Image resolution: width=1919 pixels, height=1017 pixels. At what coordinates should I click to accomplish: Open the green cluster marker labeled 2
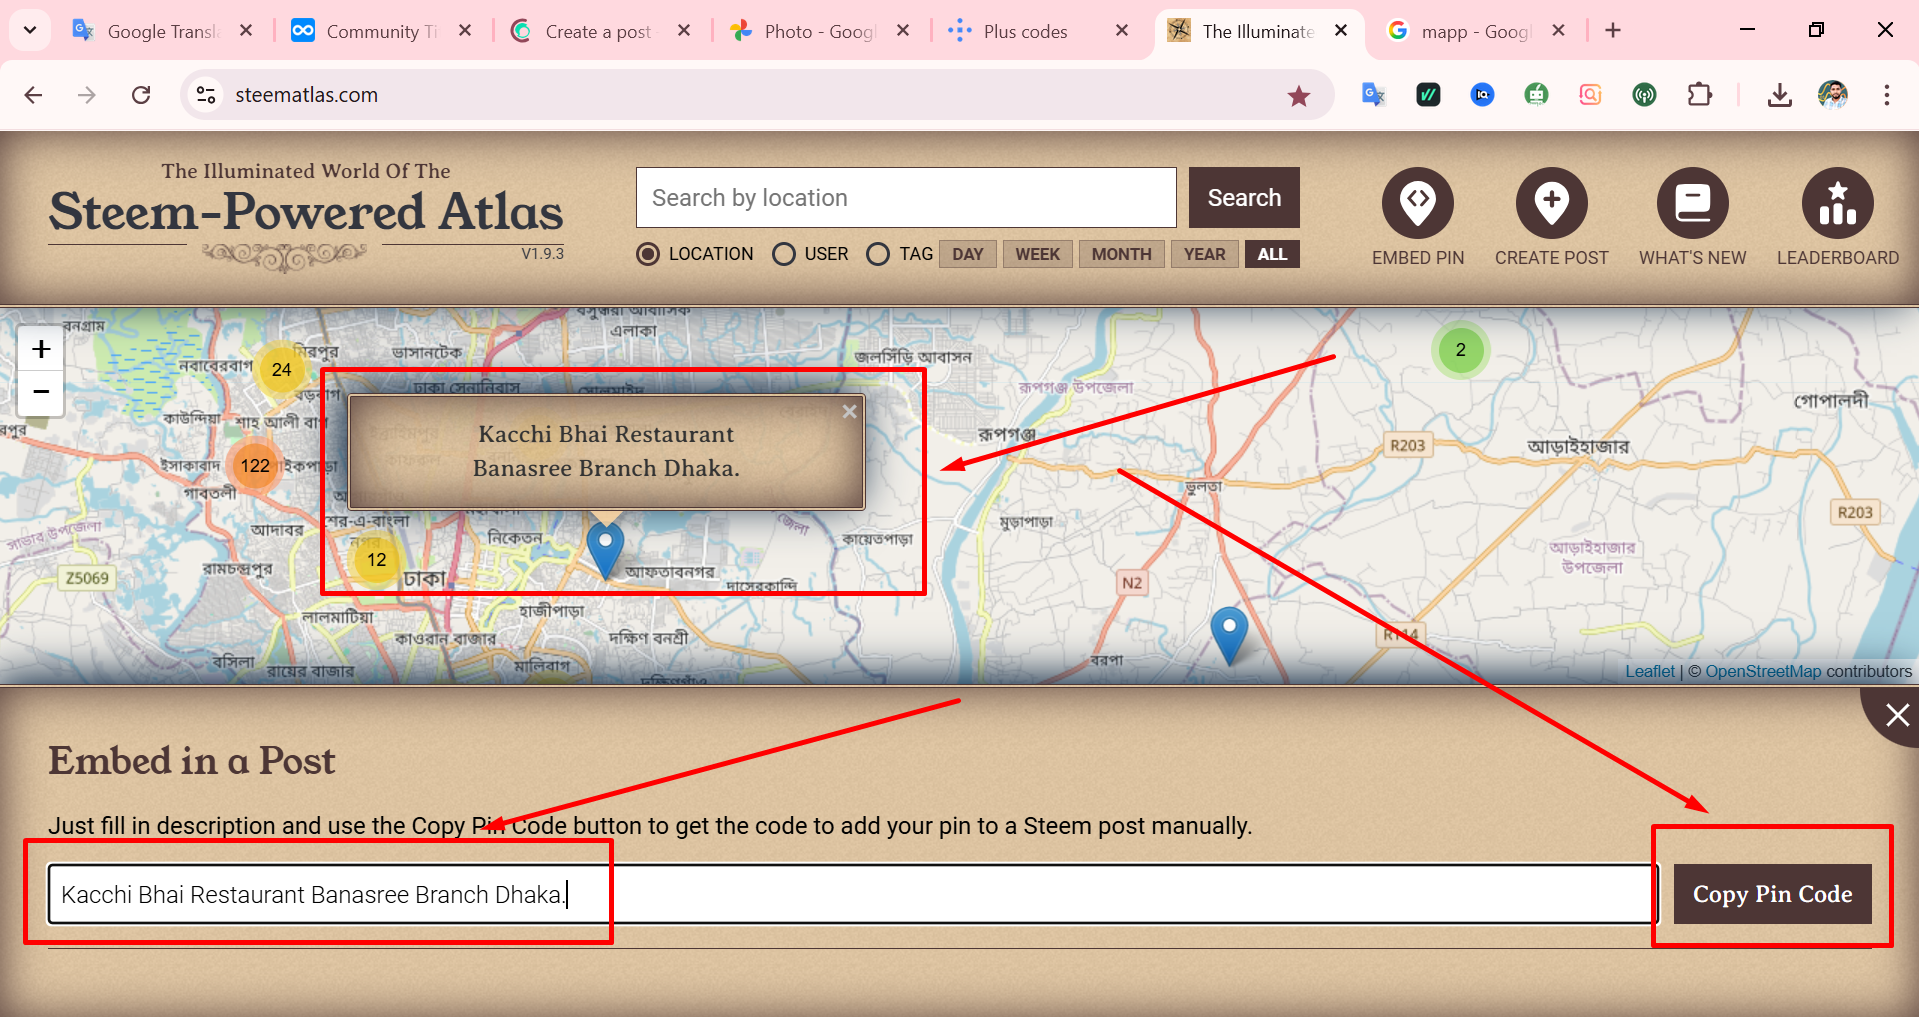(1461, 350)
